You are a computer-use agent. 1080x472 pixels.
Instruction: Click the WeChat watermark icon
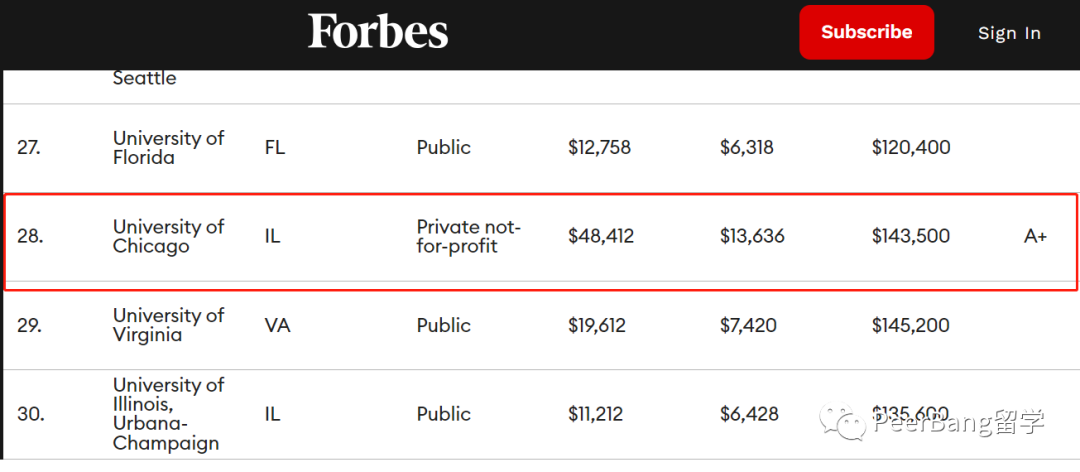pos(842,422)
